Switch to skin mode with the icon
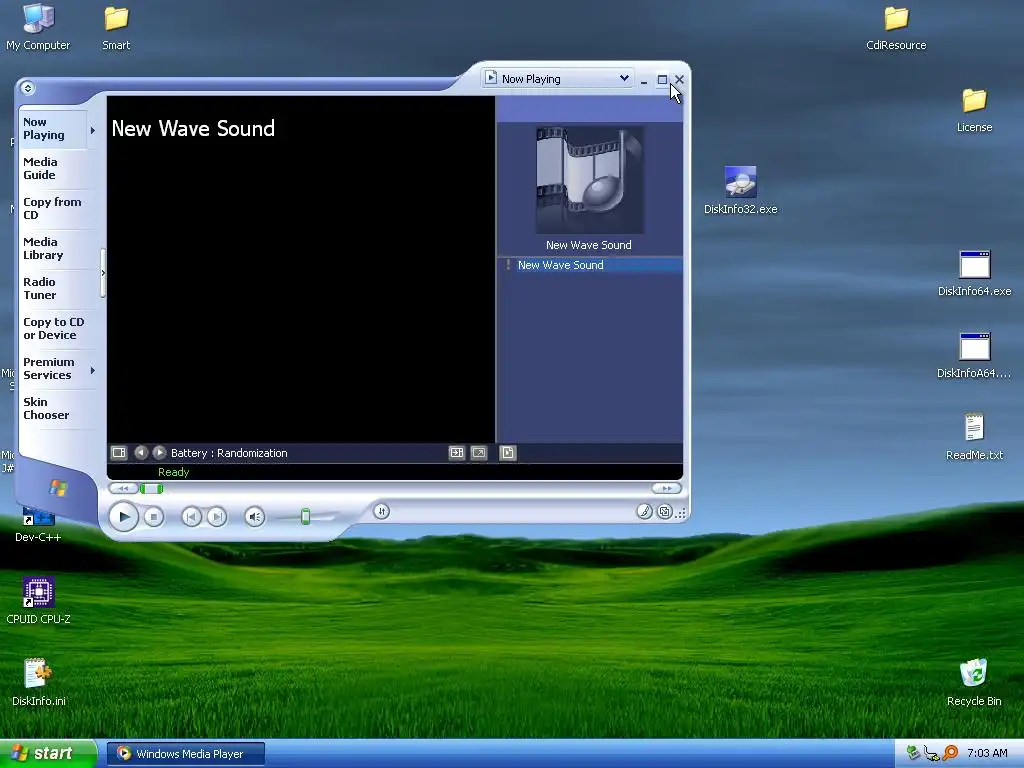 [664, 511]
